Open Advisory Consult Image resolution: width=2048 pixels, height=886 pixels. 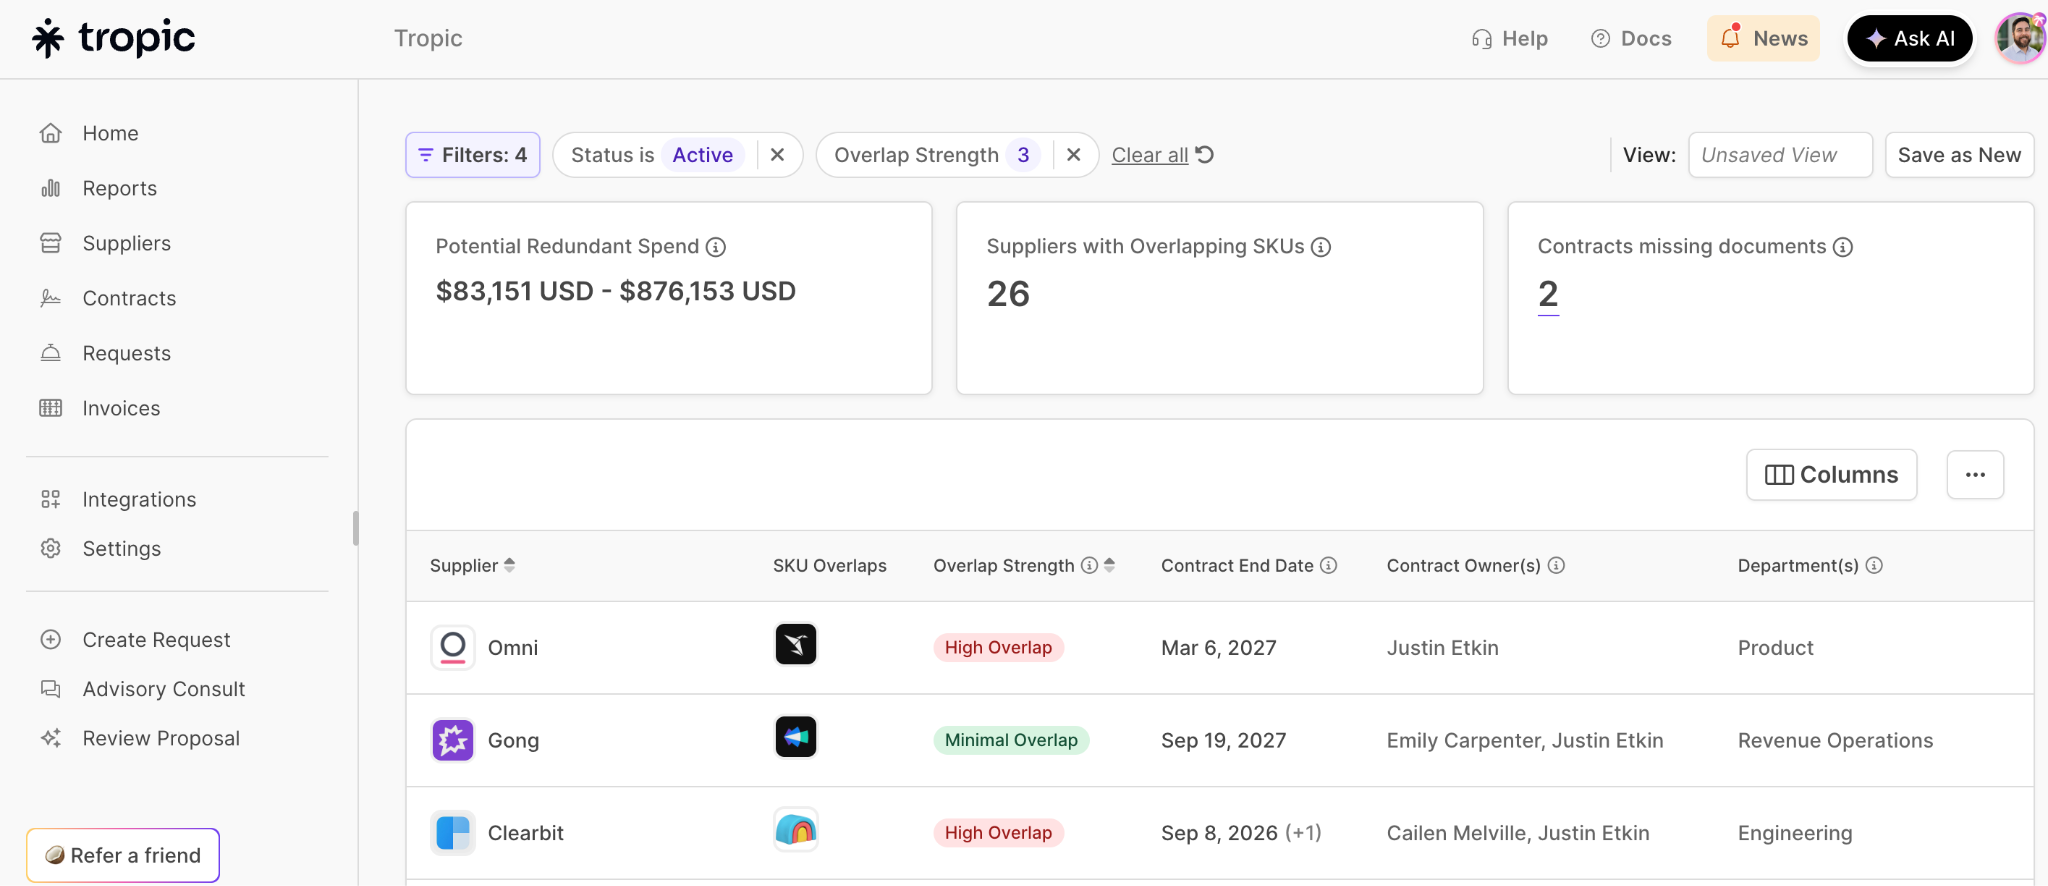(163, 689)
